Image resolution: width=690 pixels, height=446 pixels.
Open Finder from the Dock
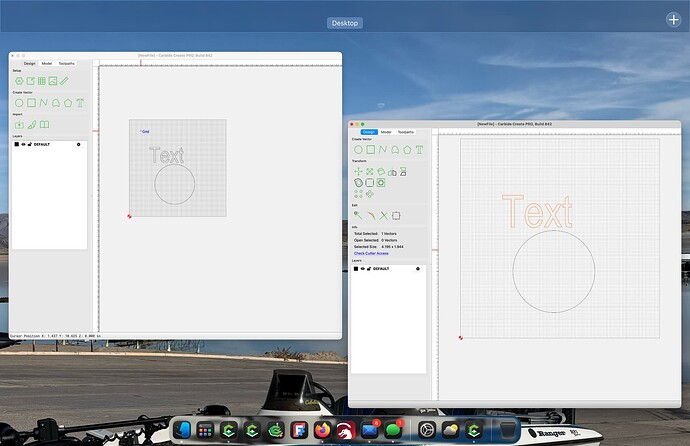coord(182,430)
